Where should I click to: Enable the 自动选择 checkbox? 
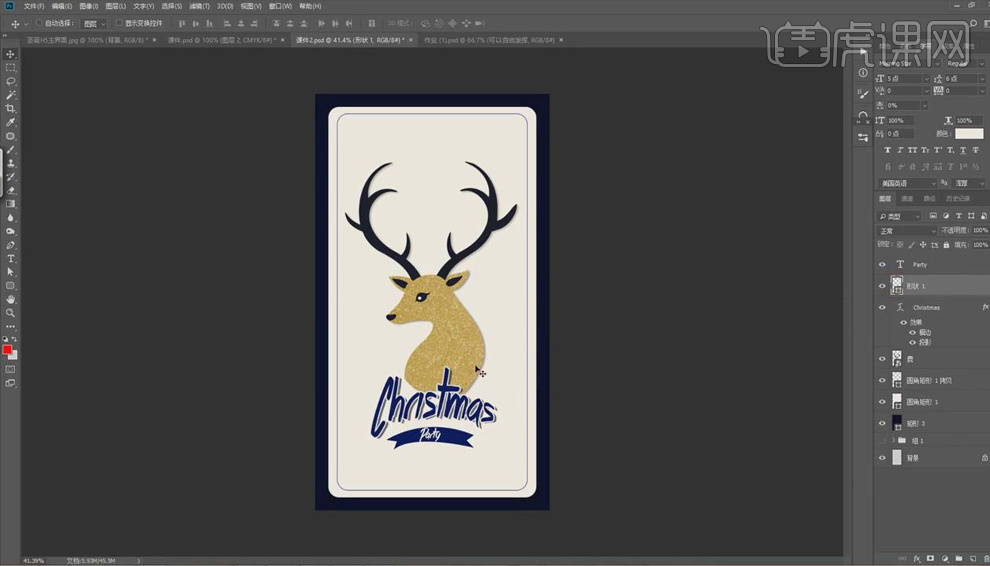click(39, 22)
